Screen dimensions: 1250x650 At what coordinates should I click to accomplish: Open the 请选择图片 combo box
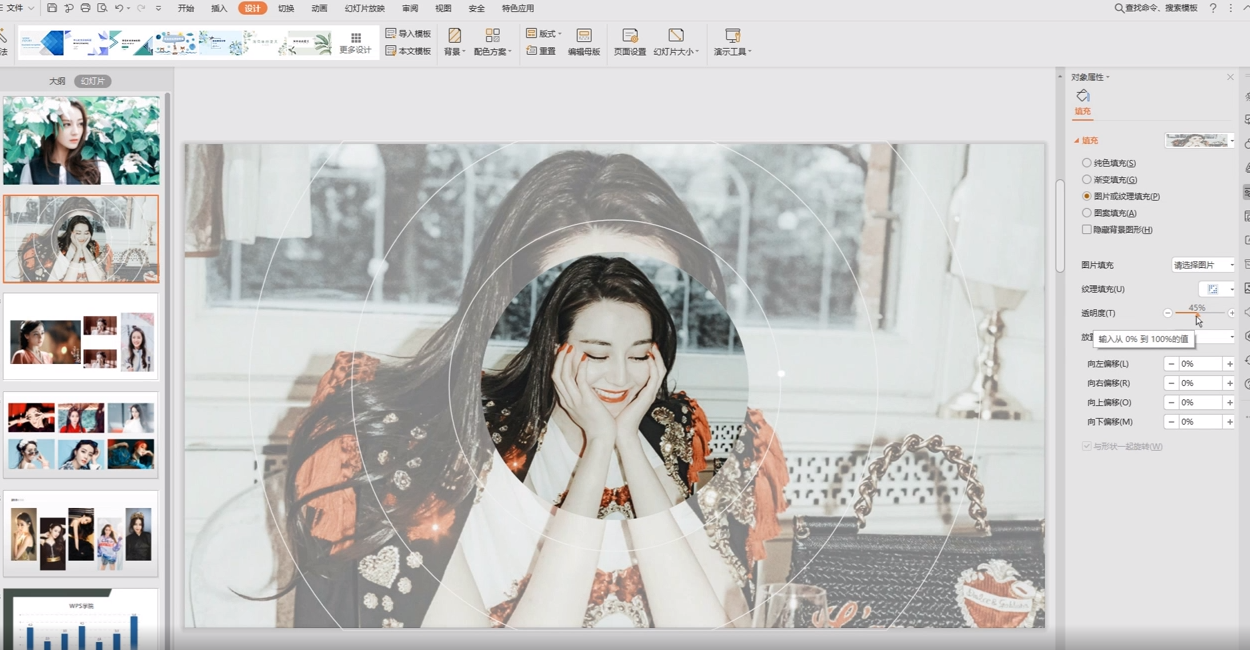[1203, 265]
